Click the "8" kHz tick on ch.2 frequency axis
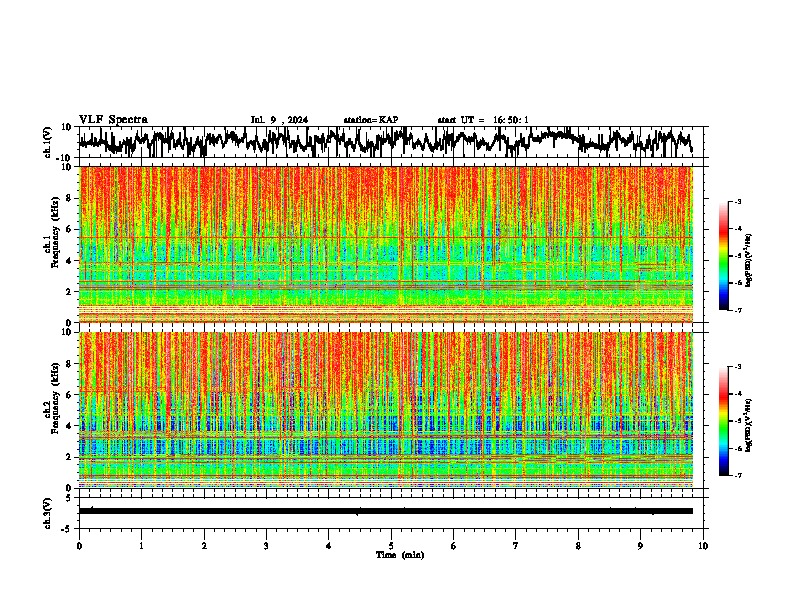Viewport: 792px width, 612px height. [x=69, y=364]
